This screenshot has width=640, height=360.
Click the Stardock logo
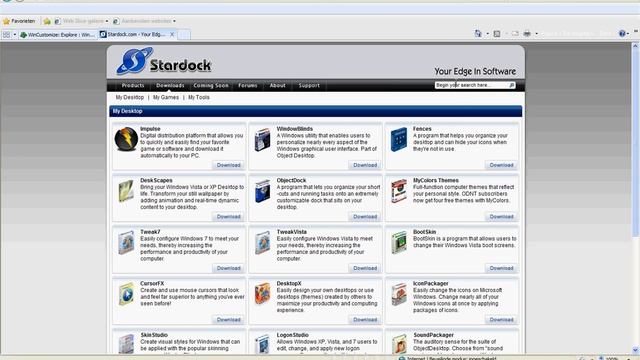[164, 61]
